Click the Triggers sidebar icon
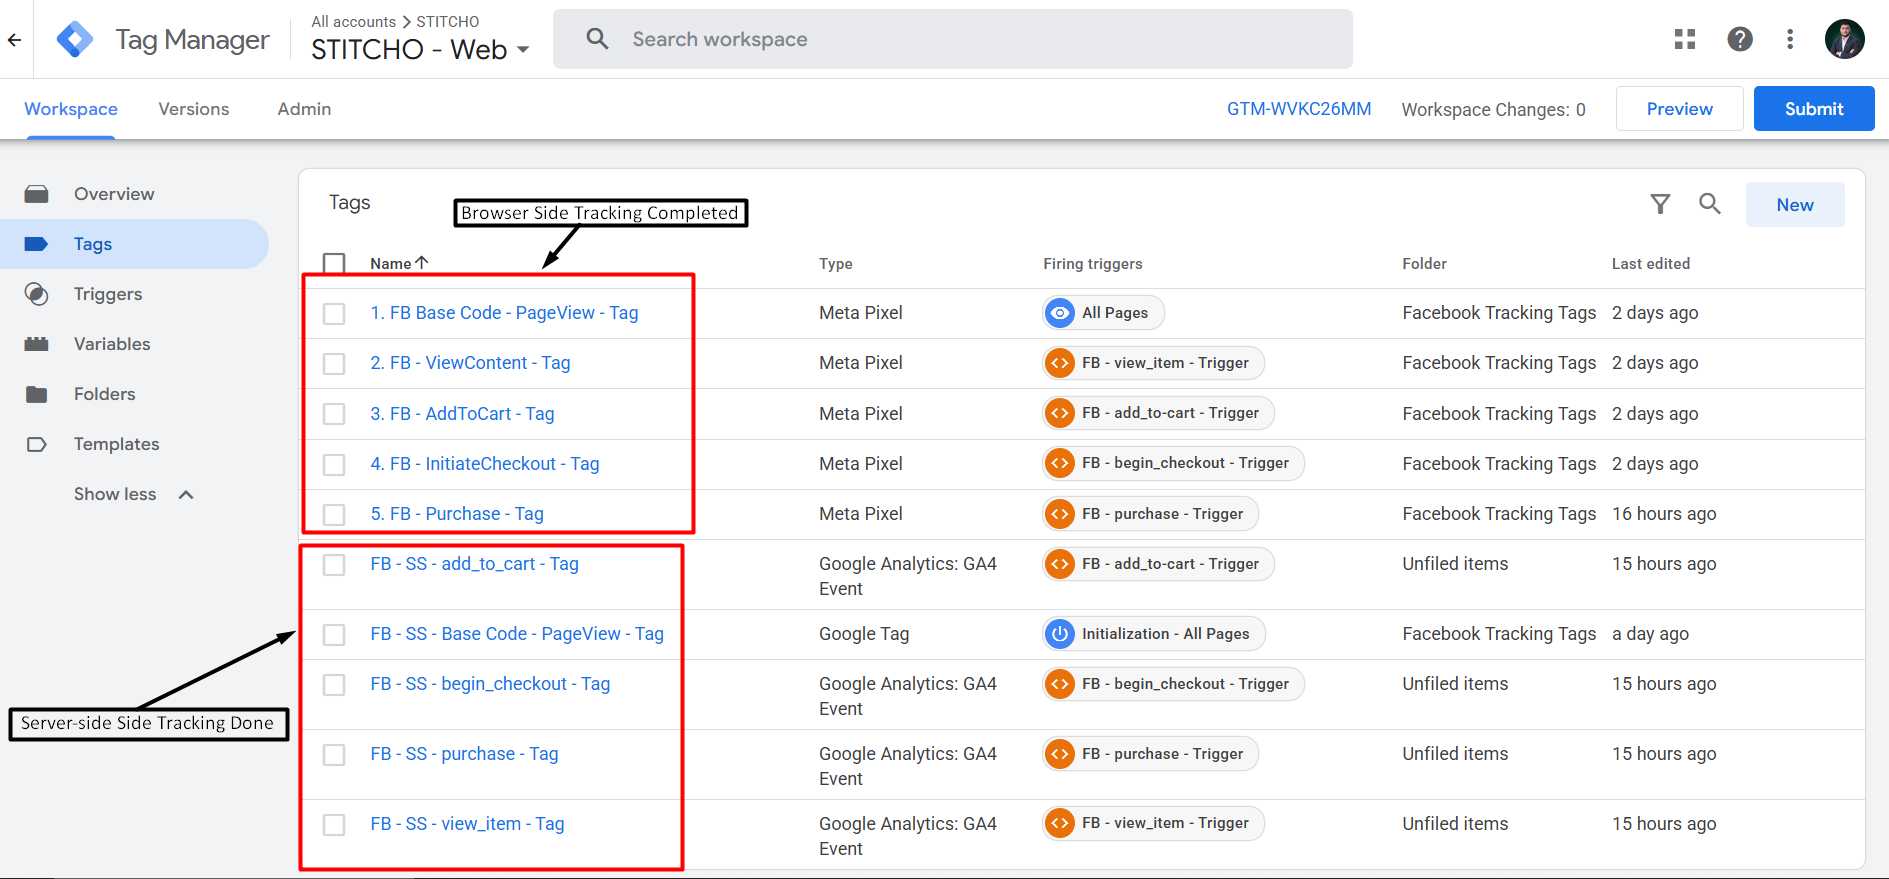This screenshot has height=879, width=1889. pos(37,294)
